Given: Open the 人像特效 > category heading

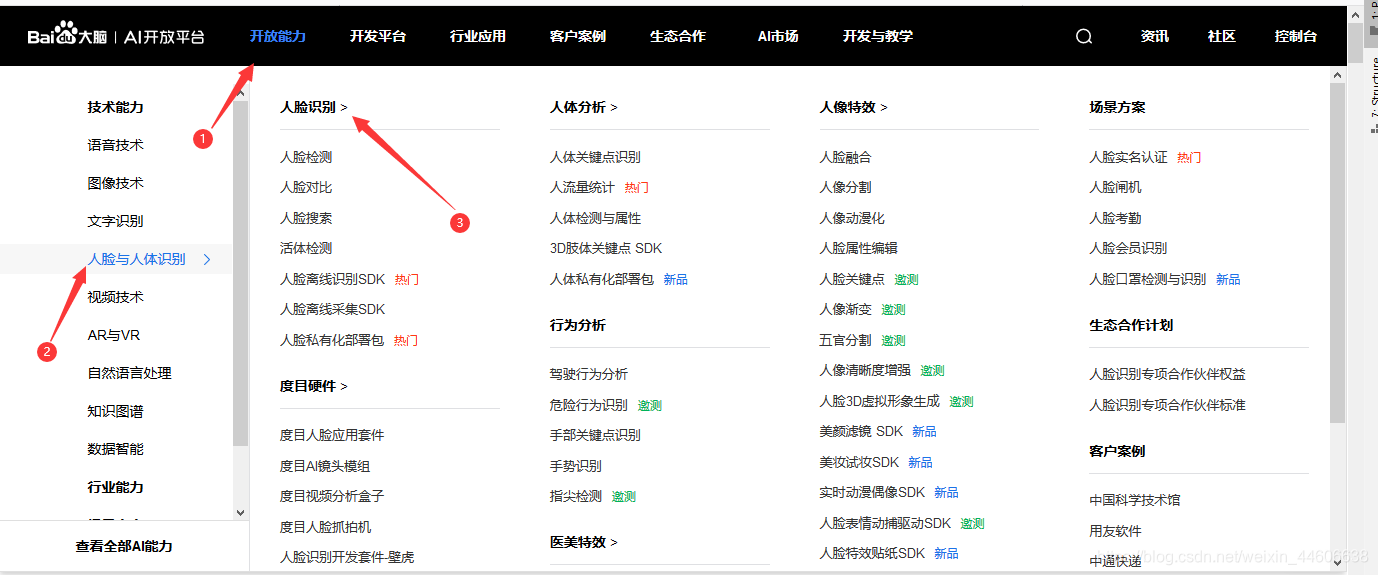Looking at the screenshot, I should point(854,107).
